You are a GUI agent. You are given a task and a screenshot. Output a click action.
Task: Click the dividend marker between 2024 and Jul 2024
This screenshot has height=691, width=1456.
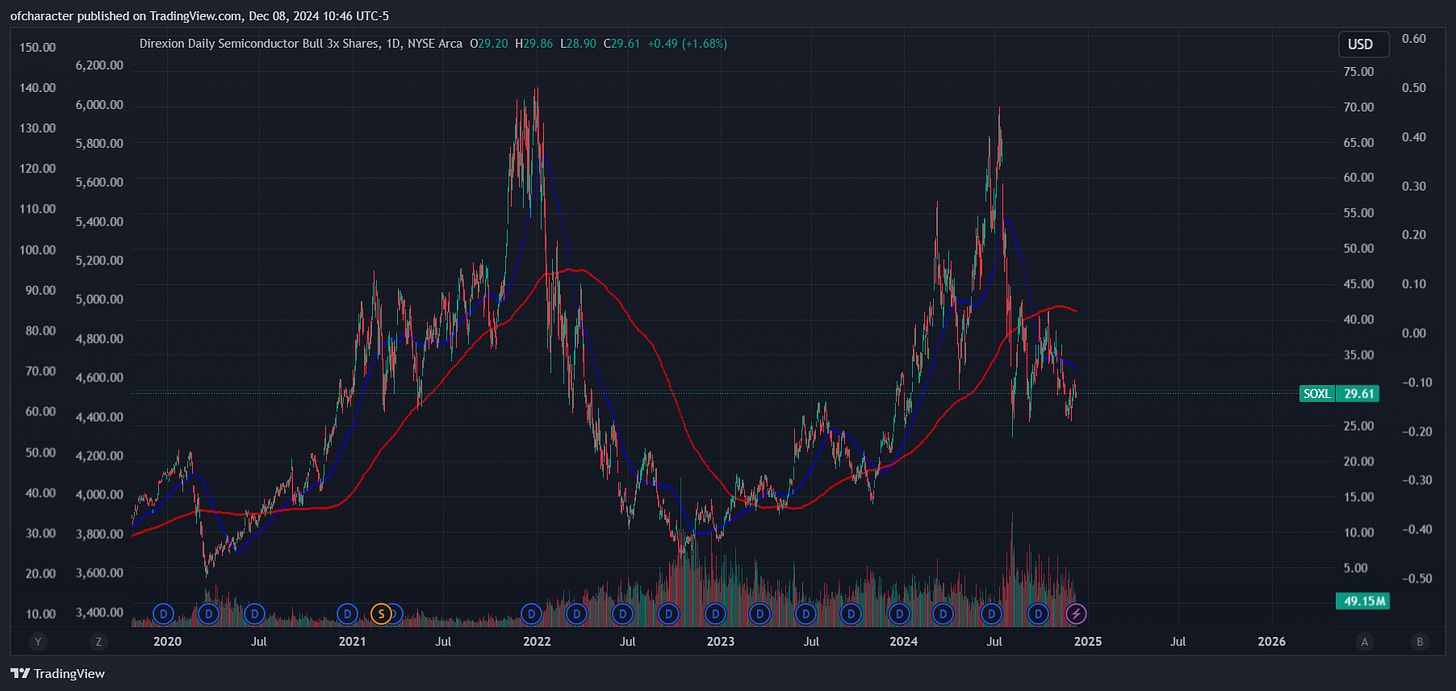coord(943,612)
